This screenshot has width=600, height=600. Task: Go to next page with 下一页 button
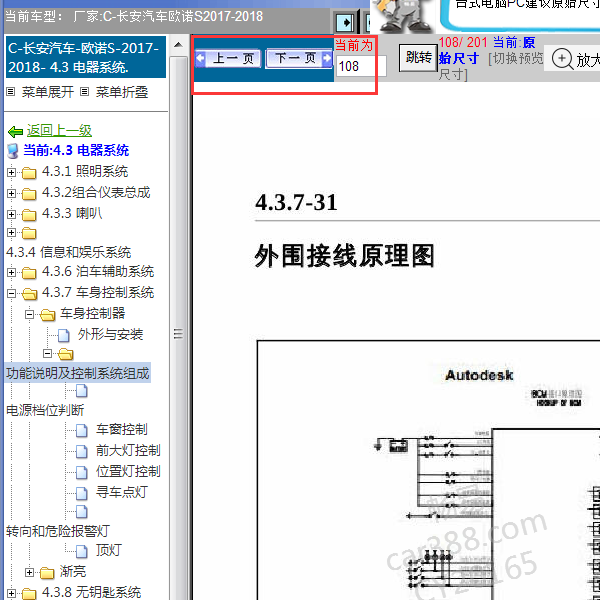pos(299,58)
